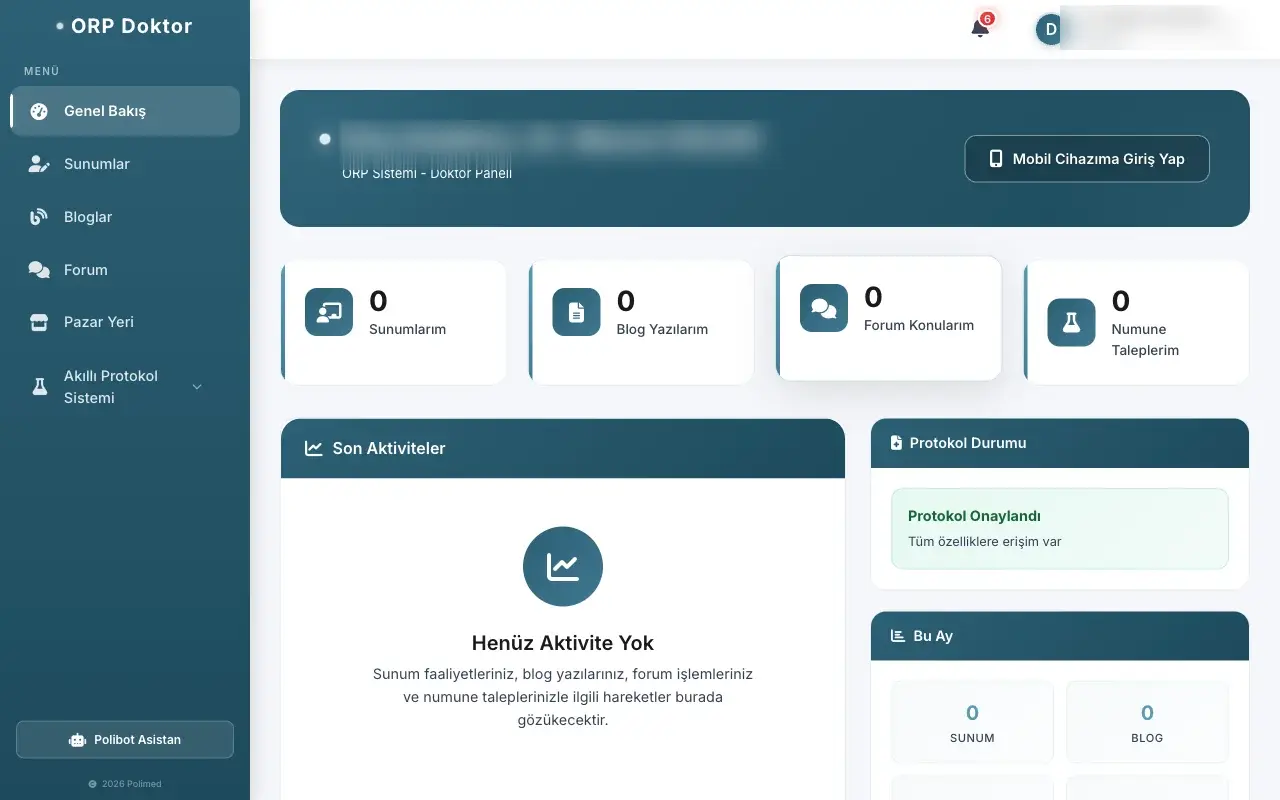Click Mobil Cihazıma Giriş Yap button
1280x800 pixels.
coord(1087,159)
